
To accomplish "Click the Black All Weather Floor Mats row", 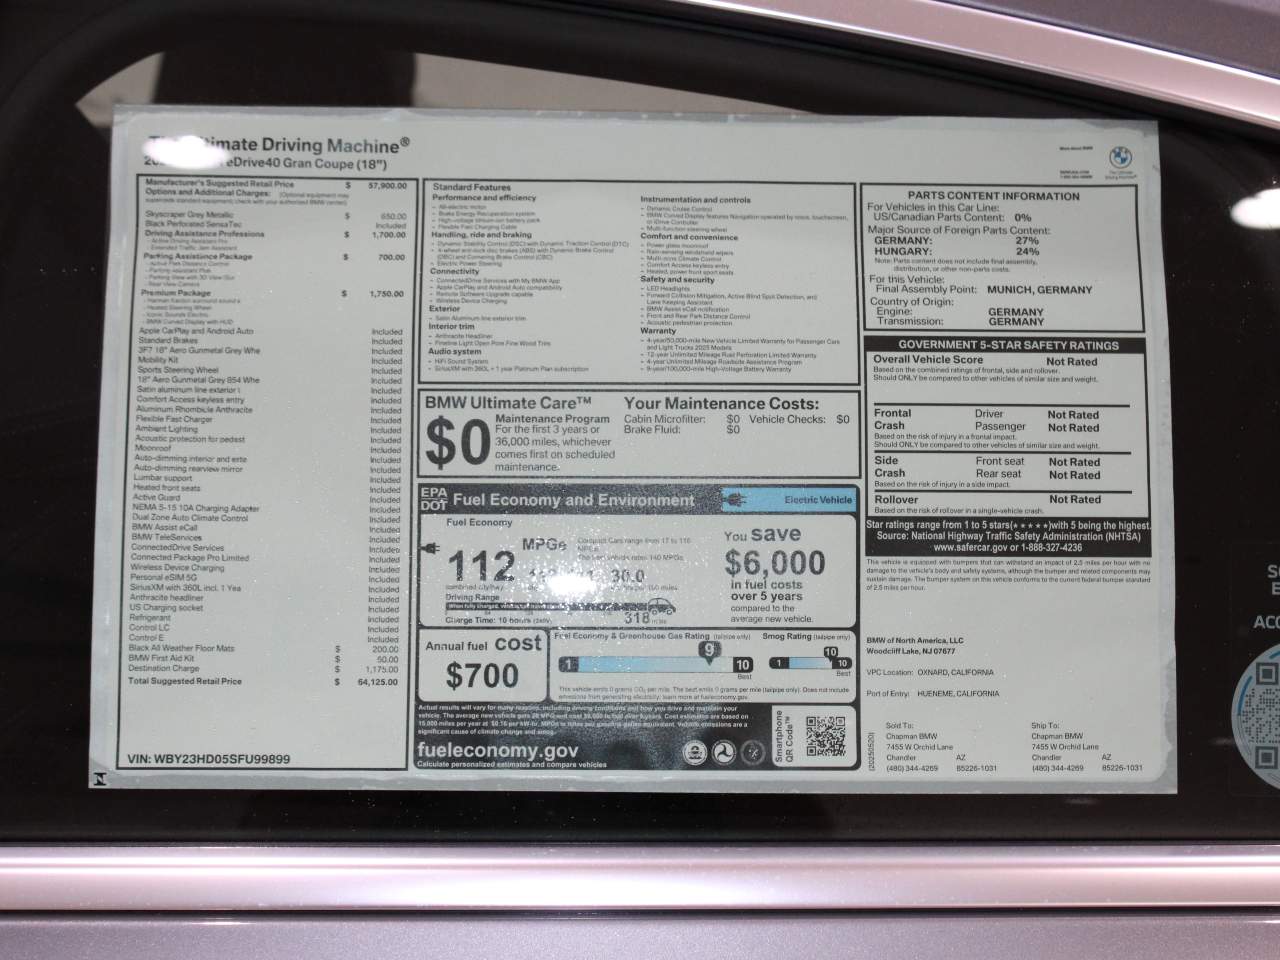I will coord(264,648).
